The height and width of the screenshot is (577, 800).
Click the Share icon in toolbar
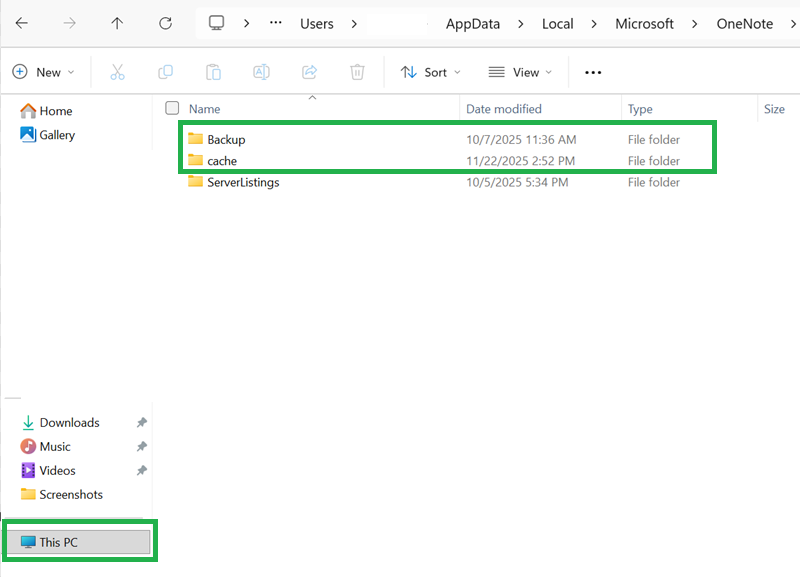pos(309,72)
